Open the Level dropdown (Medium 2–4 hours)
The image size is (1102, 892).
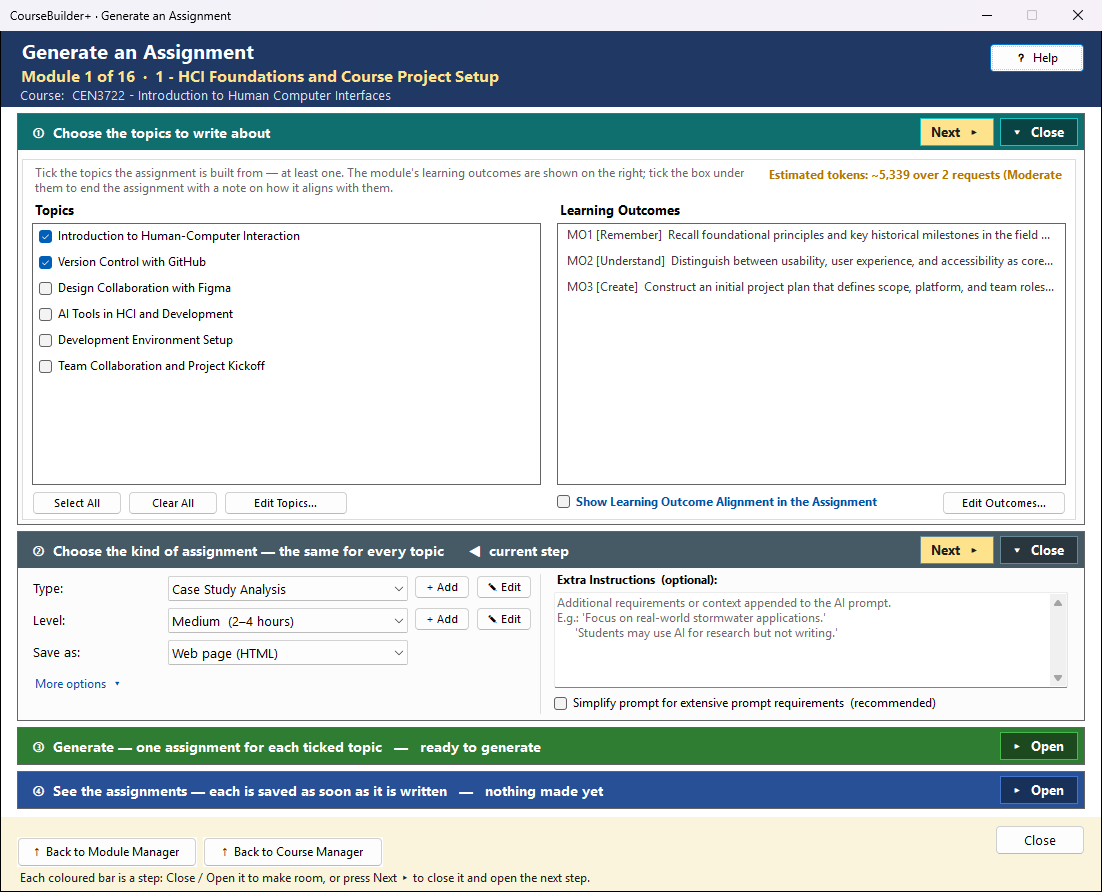click(287, 621)
